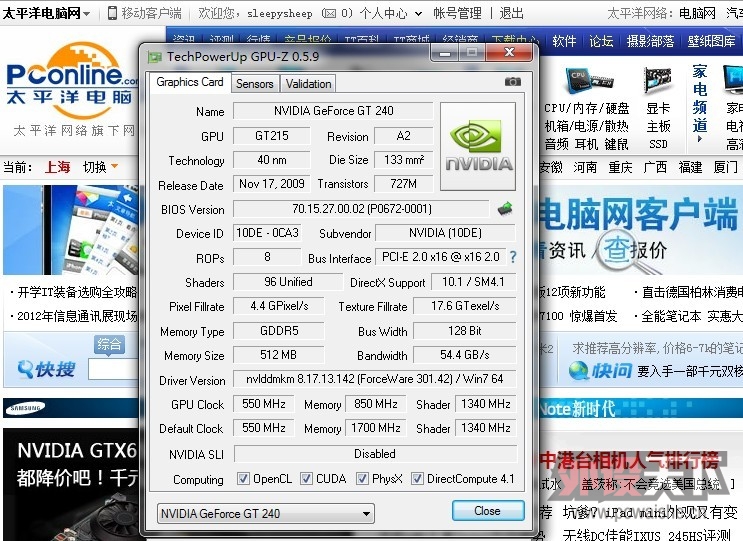Click the GPU-Z screenshot camera icon
This screenshot has height=541, width=743.
512,82
